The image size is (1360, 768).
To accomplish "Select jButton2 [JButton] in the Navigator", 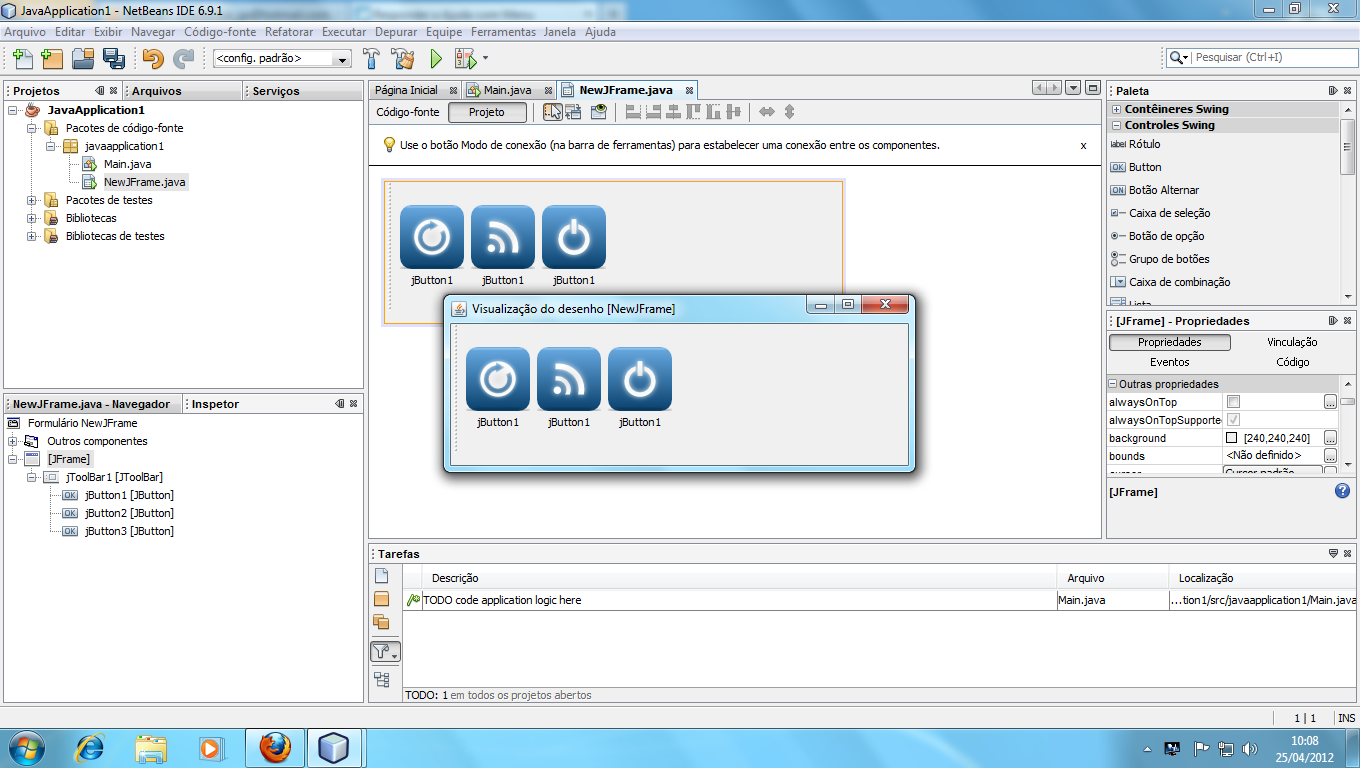I will tap(129, 513).
